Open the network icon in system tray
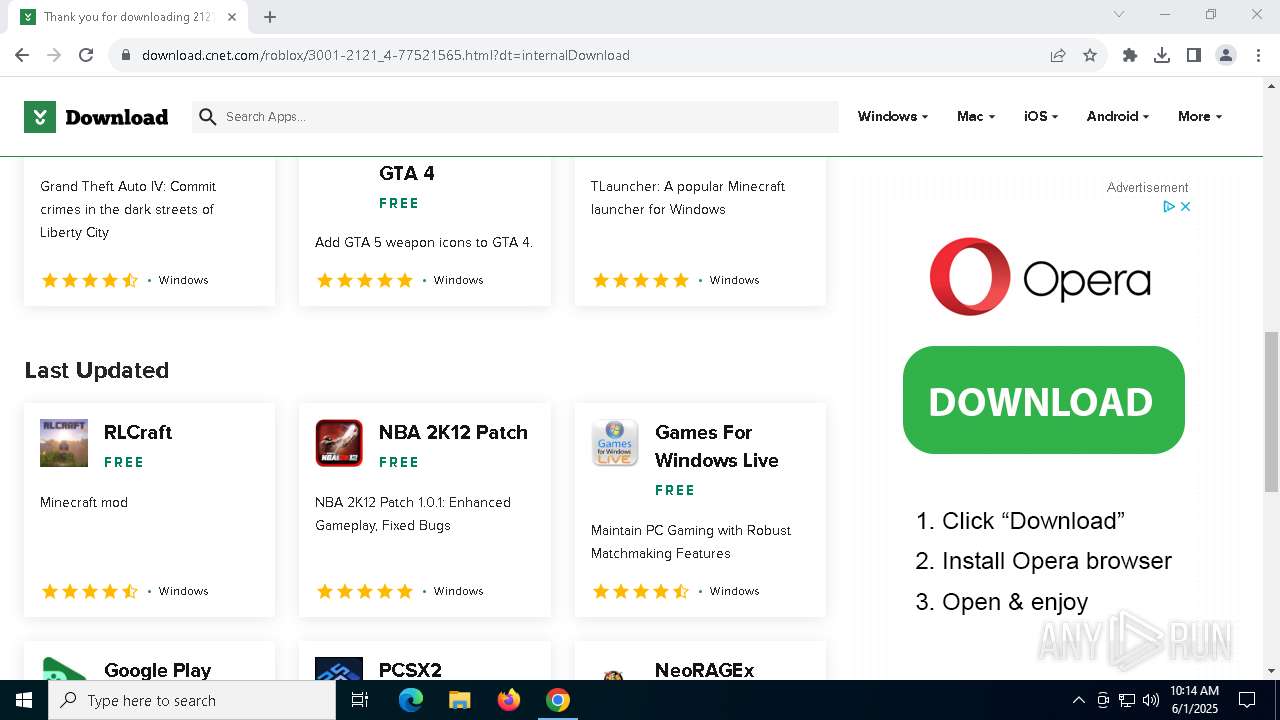Viewport: 1280px width, 720px height. 1127,700
